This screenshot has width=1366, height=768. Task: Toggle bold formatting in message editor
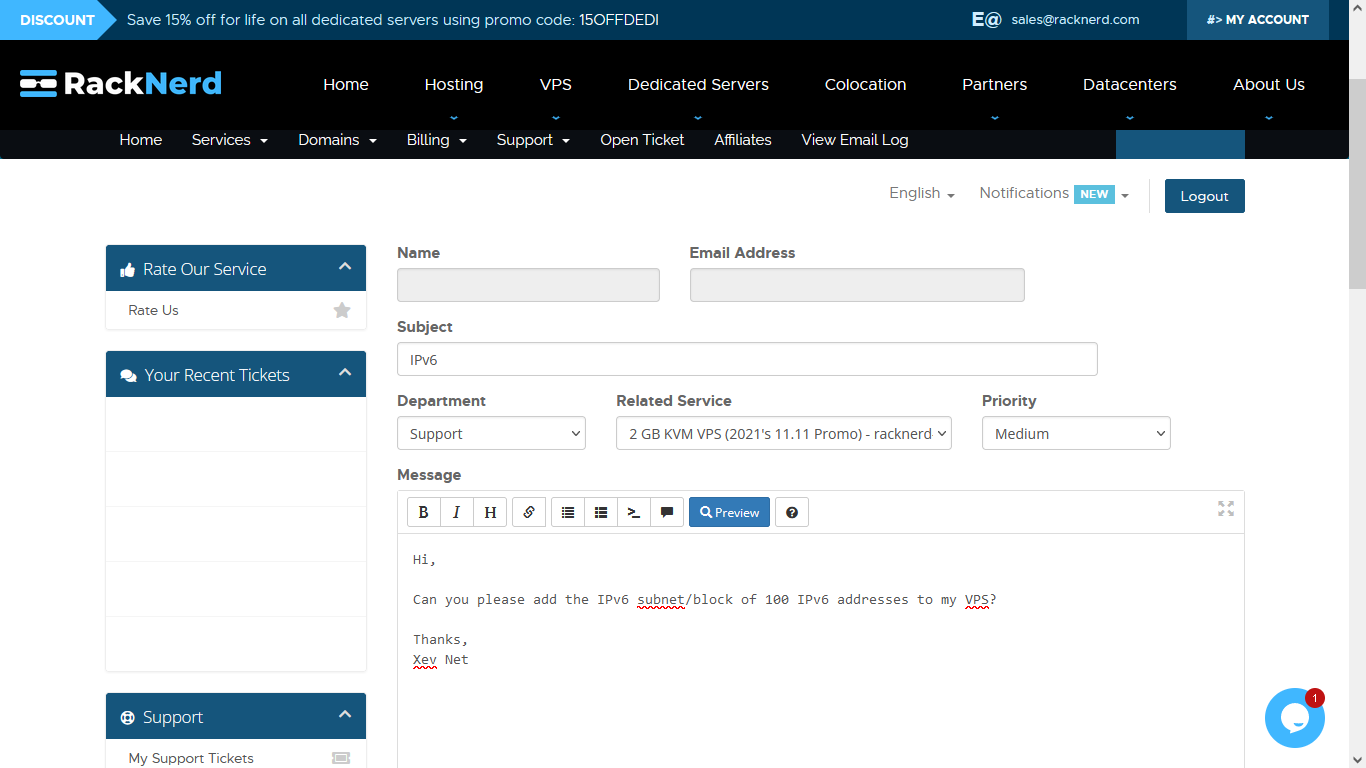tap(423, 512)
